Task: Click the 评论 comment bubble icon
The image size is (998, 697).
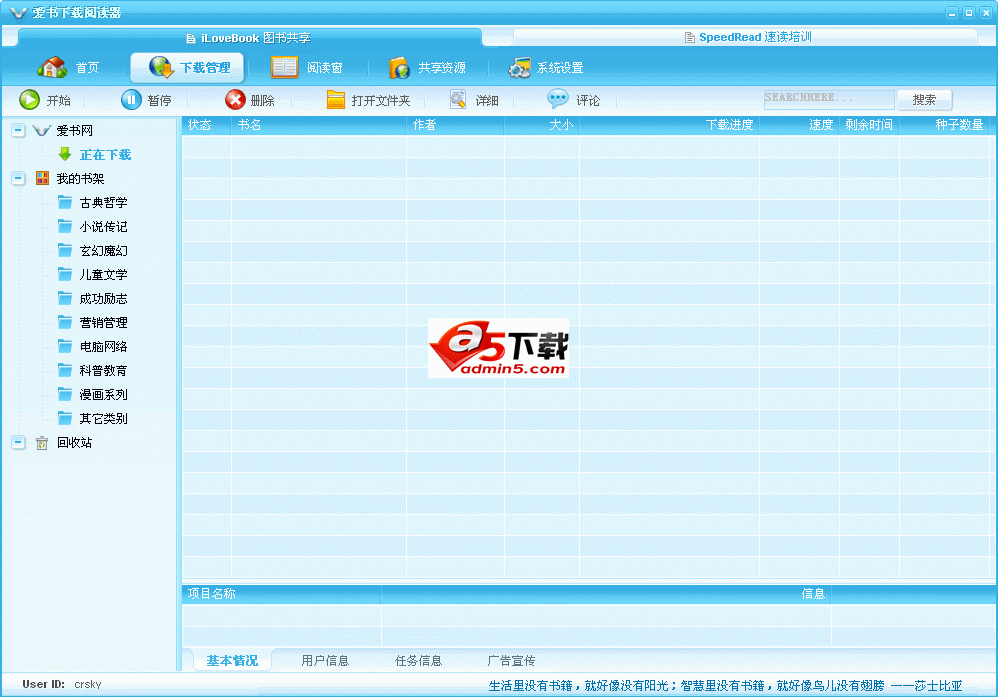Action: coord(558,99)
